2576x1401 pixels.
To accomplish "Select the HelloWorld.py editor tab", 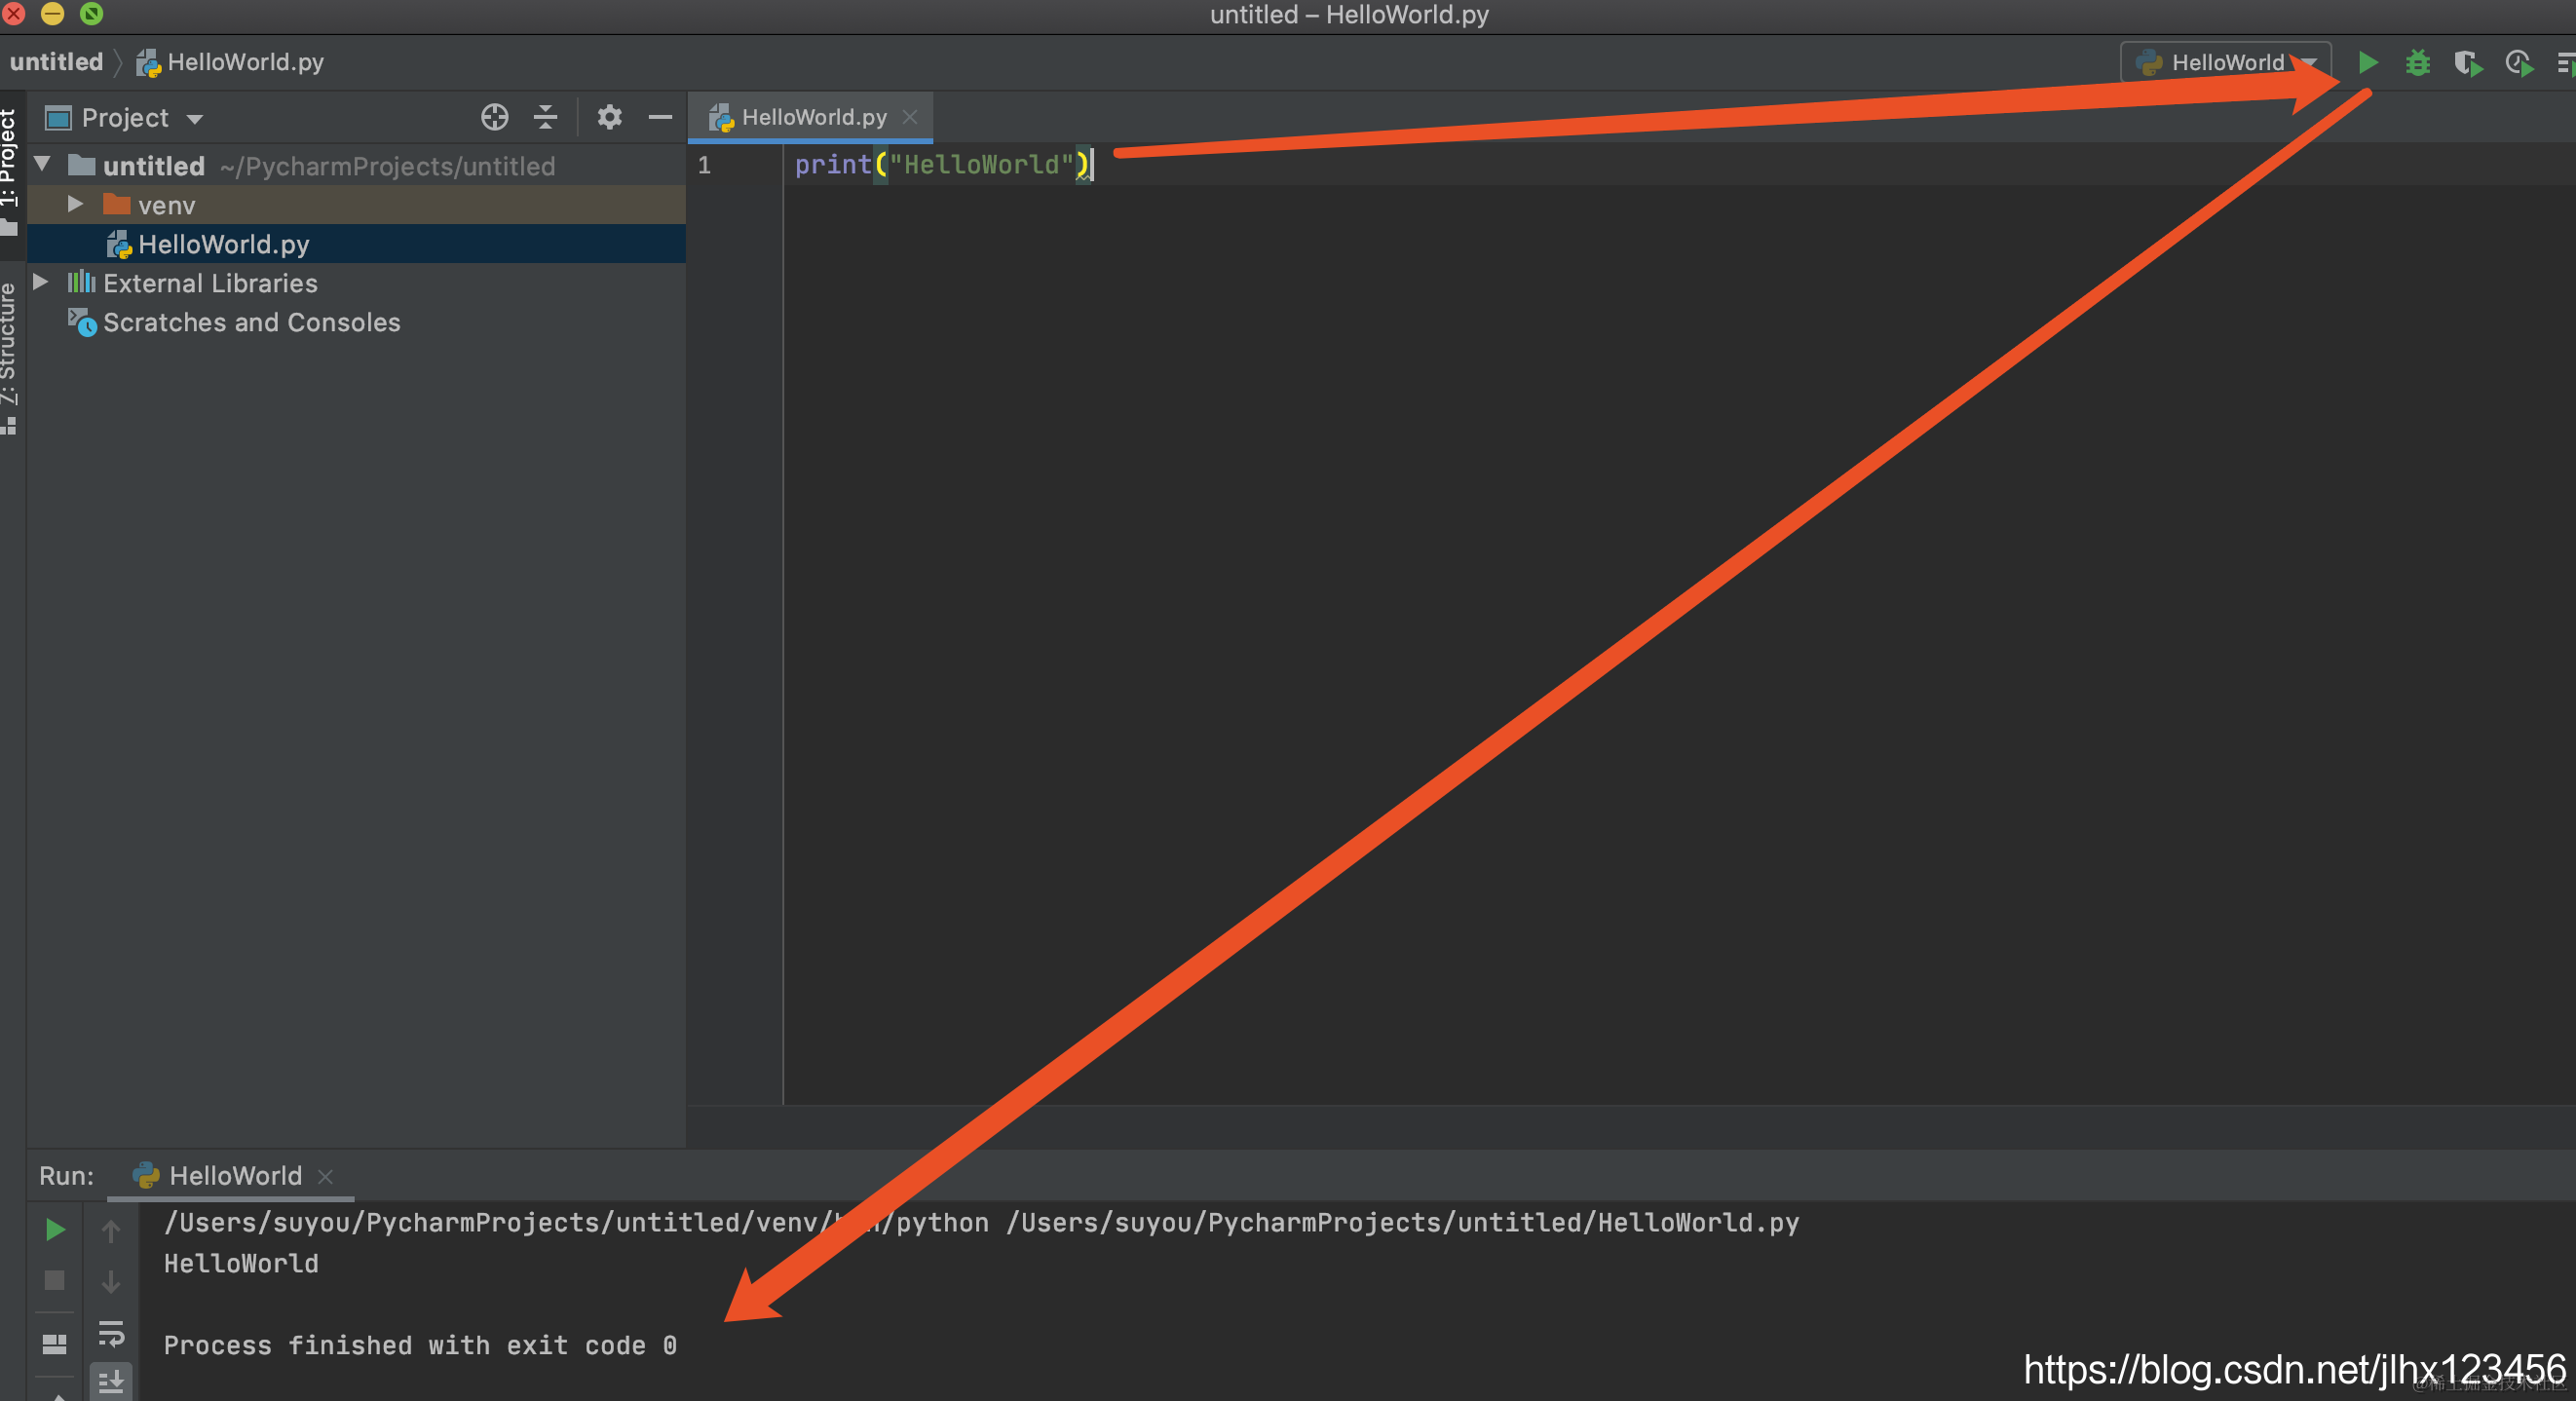I will (812, 118).
